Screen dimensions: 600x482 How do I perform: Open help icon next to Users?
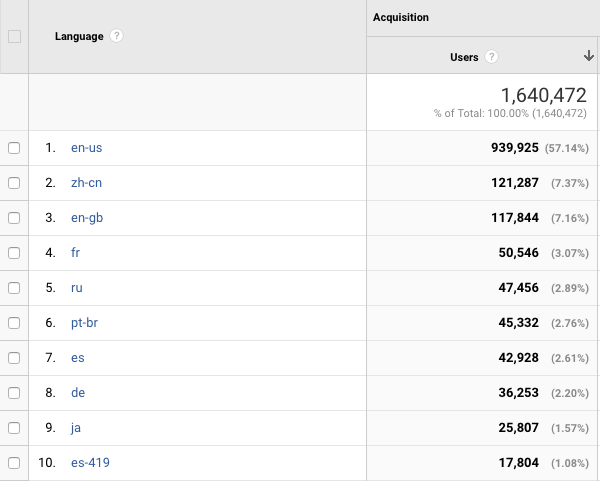(x=491, y=57)
